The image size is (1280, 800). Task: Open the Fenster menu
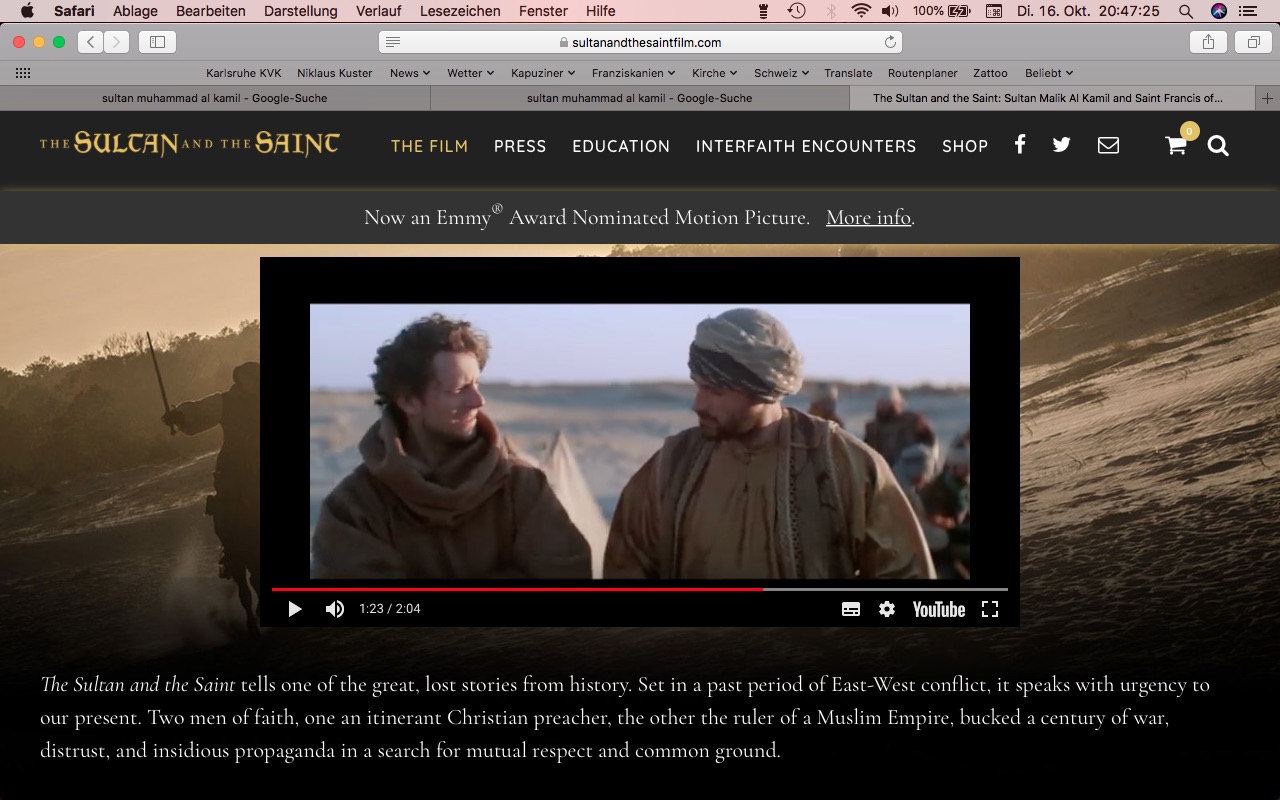543,11
